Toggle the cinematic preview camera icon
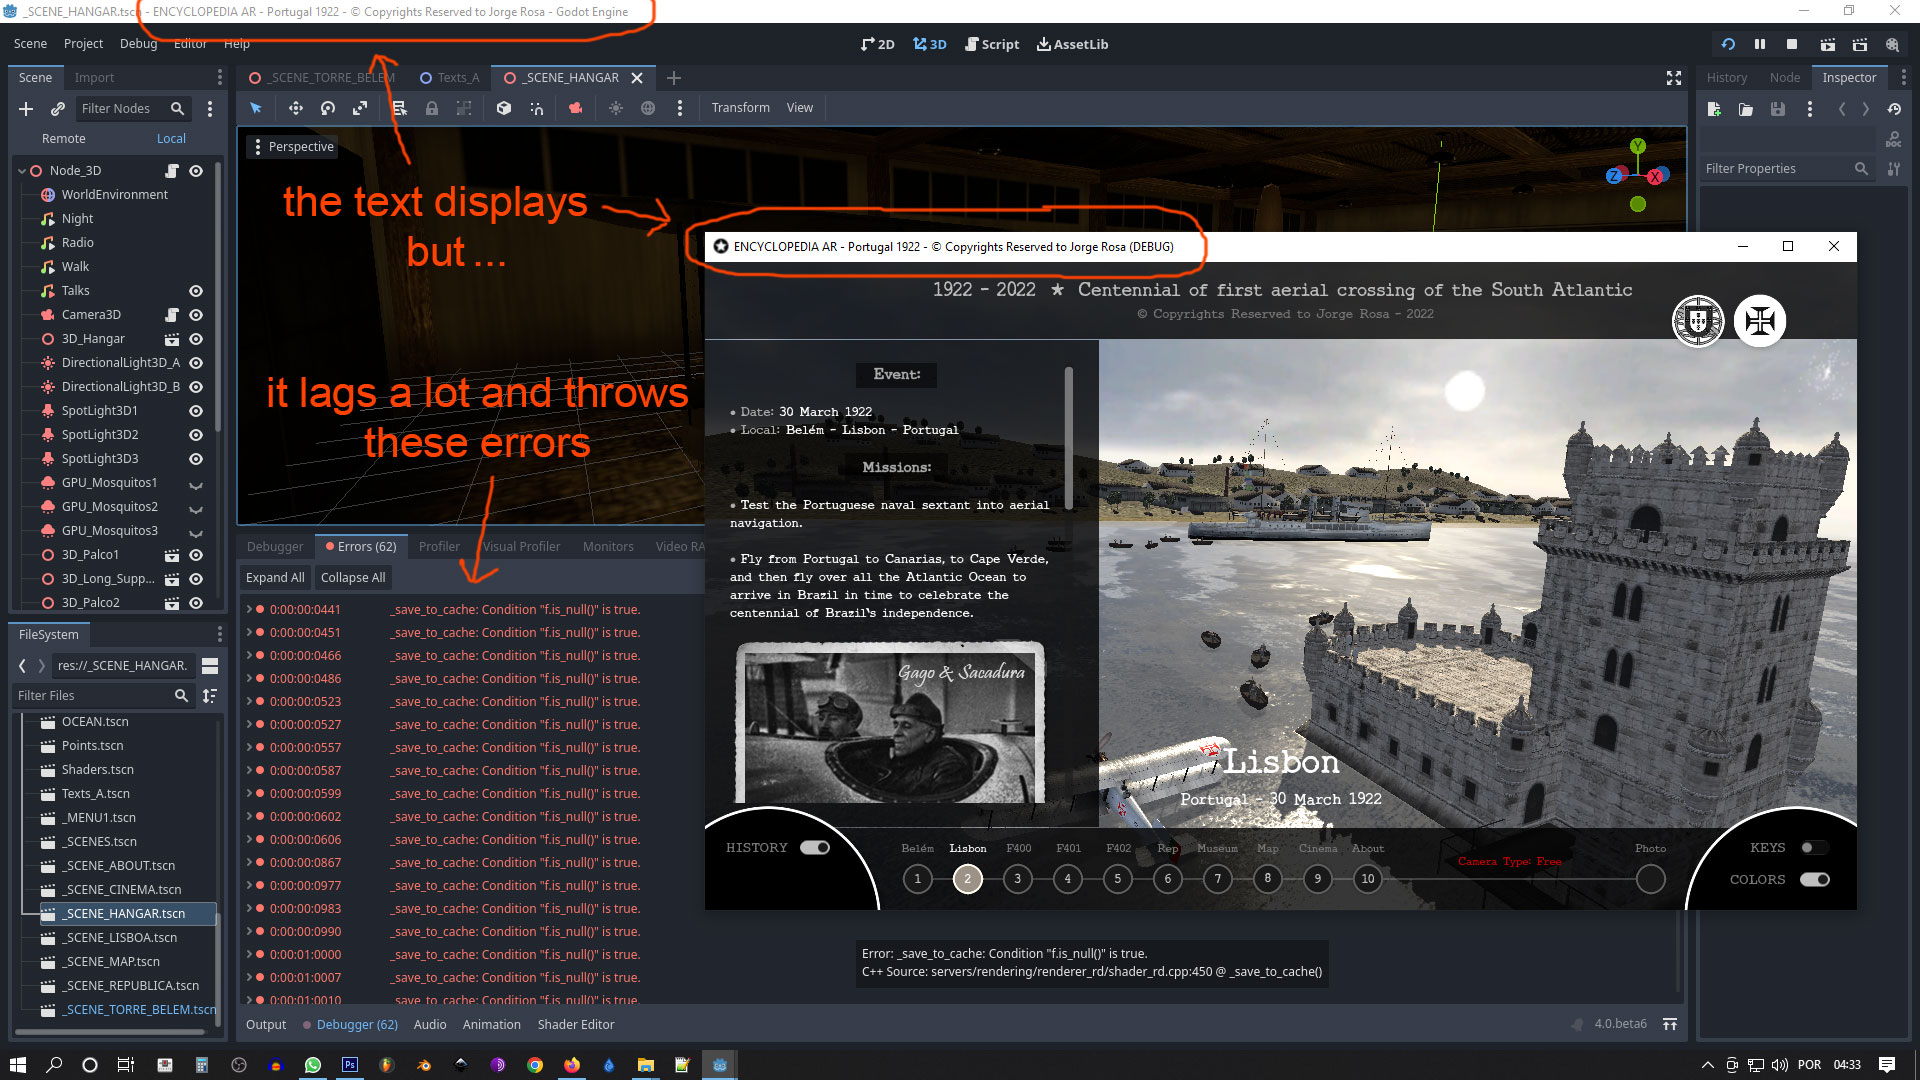 pos(576,108)
